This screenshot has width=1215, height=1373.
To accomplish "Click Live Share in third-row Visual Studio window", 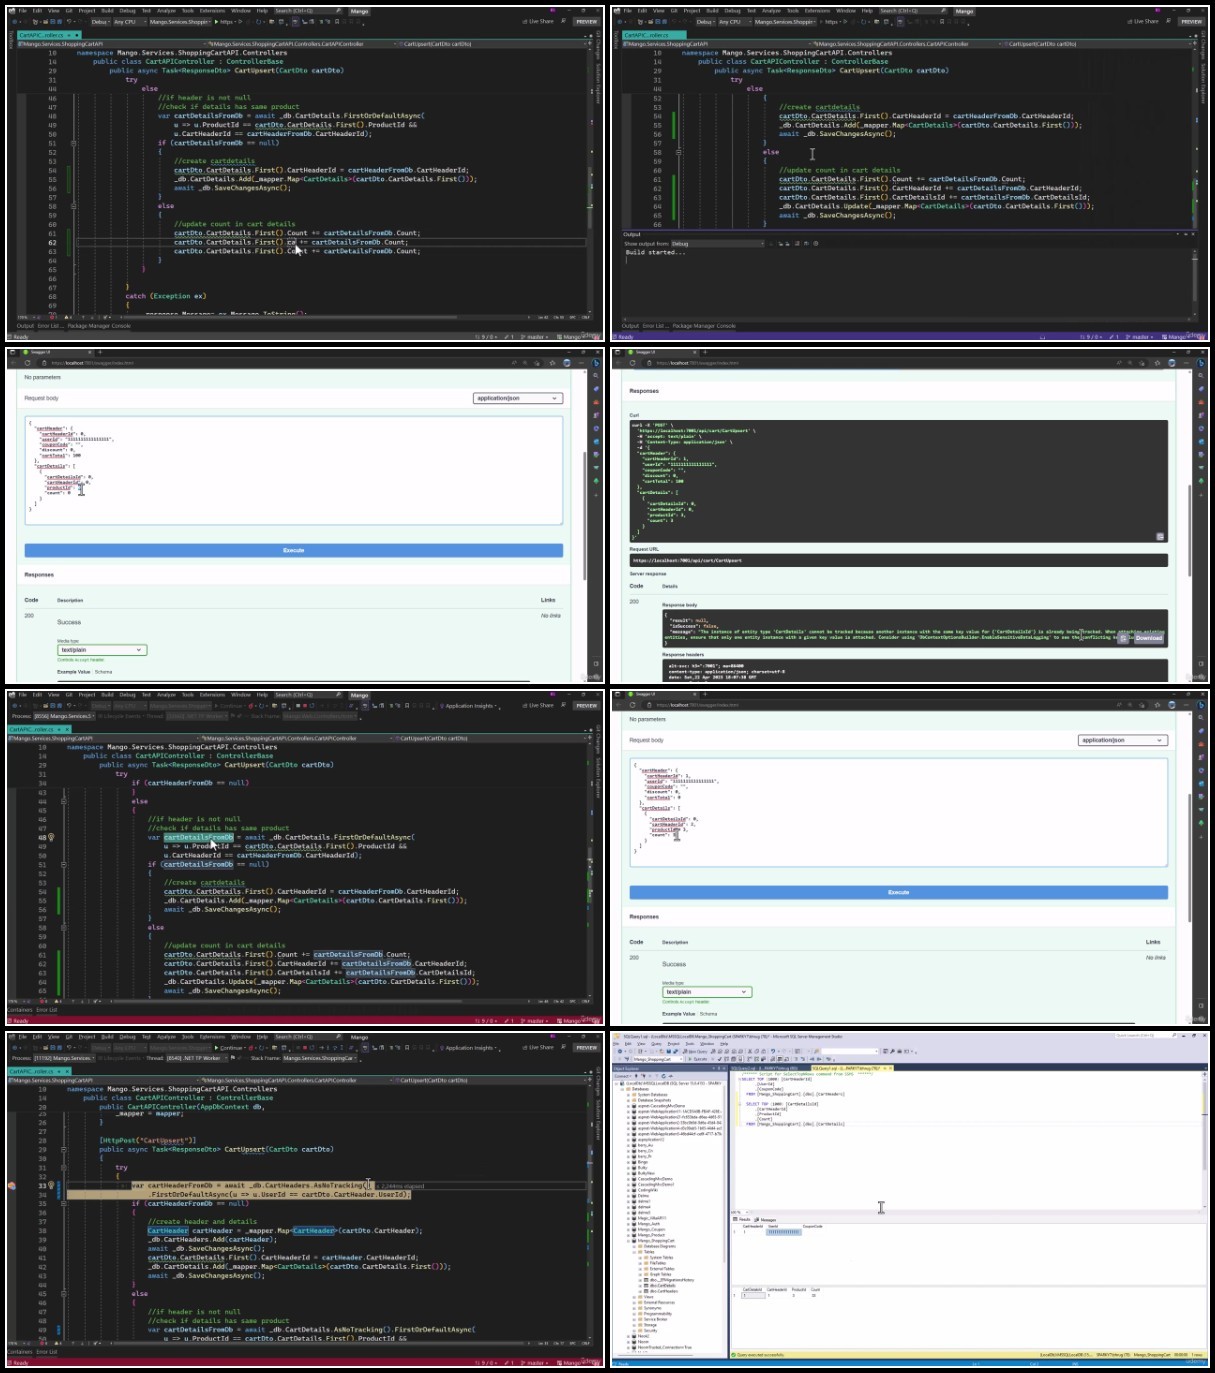I will click(538, 705).
